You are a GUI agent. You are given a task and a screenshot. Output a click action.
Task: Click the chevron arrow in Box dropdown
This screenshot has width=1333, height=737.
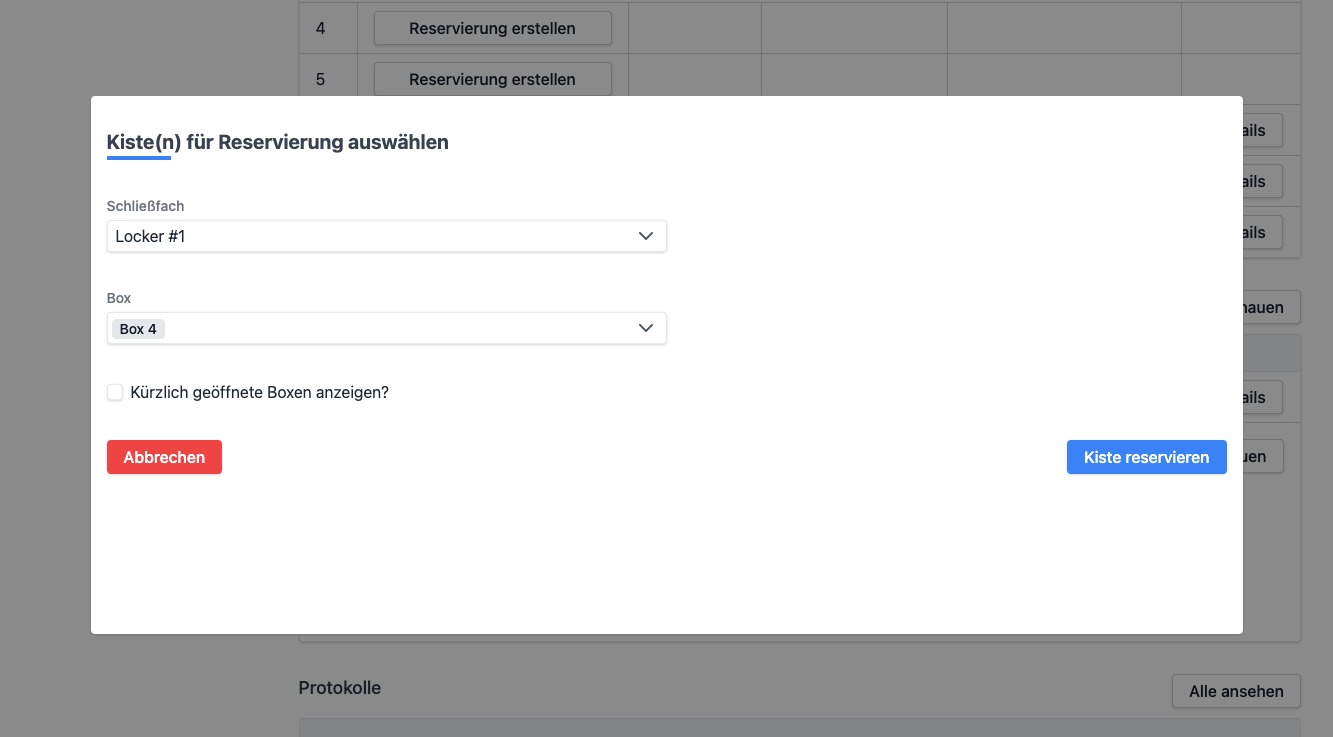(645, 328)
